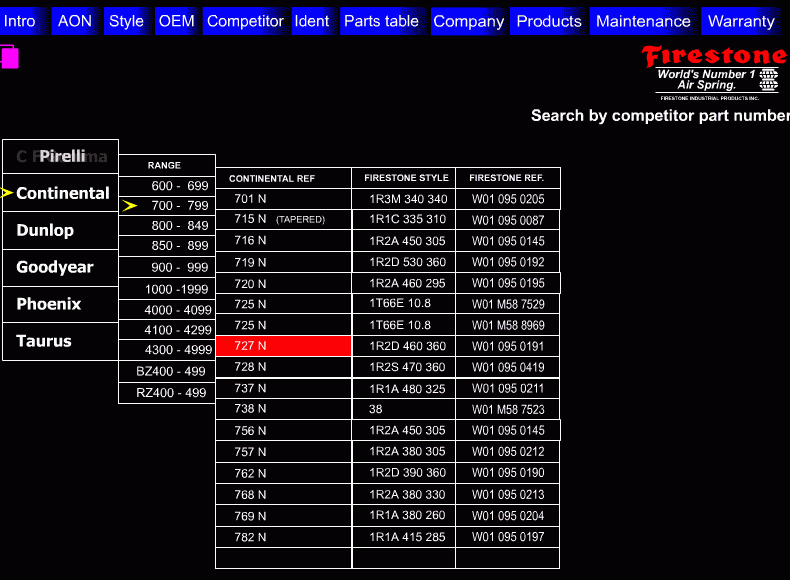The height and width of the screenshot is (580, 790).
Task: Select Continental ref 782 N
Action: (284, 537)
